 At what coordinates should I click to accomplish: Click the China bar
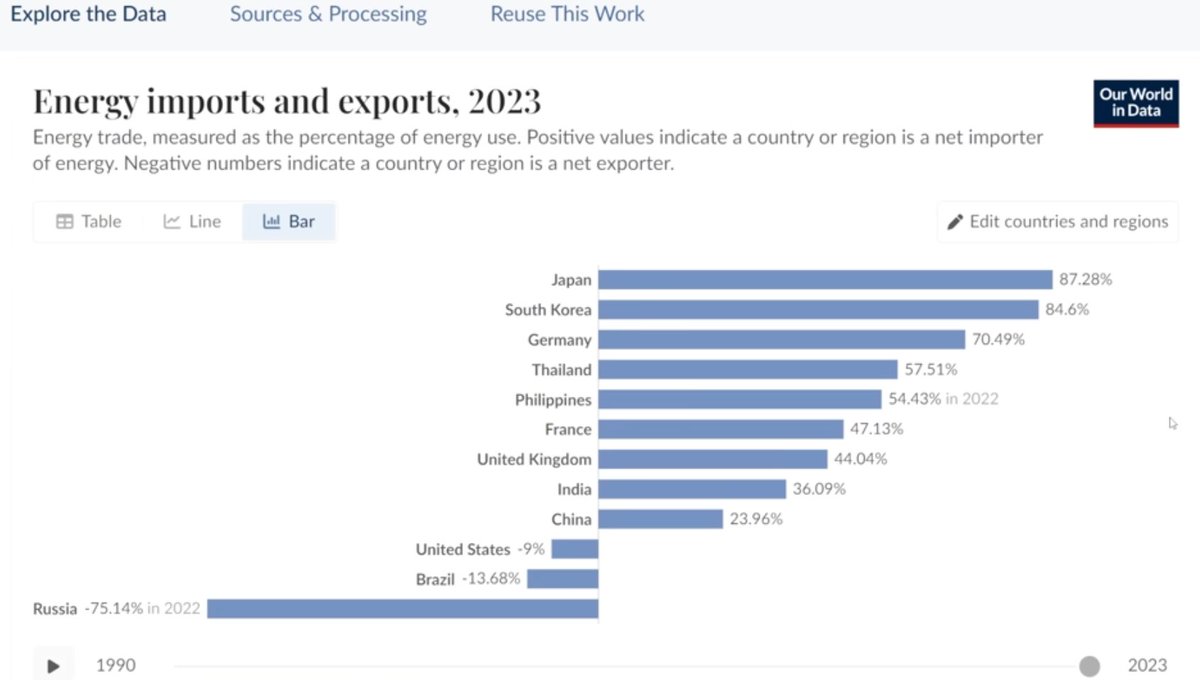[x=660, y=520]
